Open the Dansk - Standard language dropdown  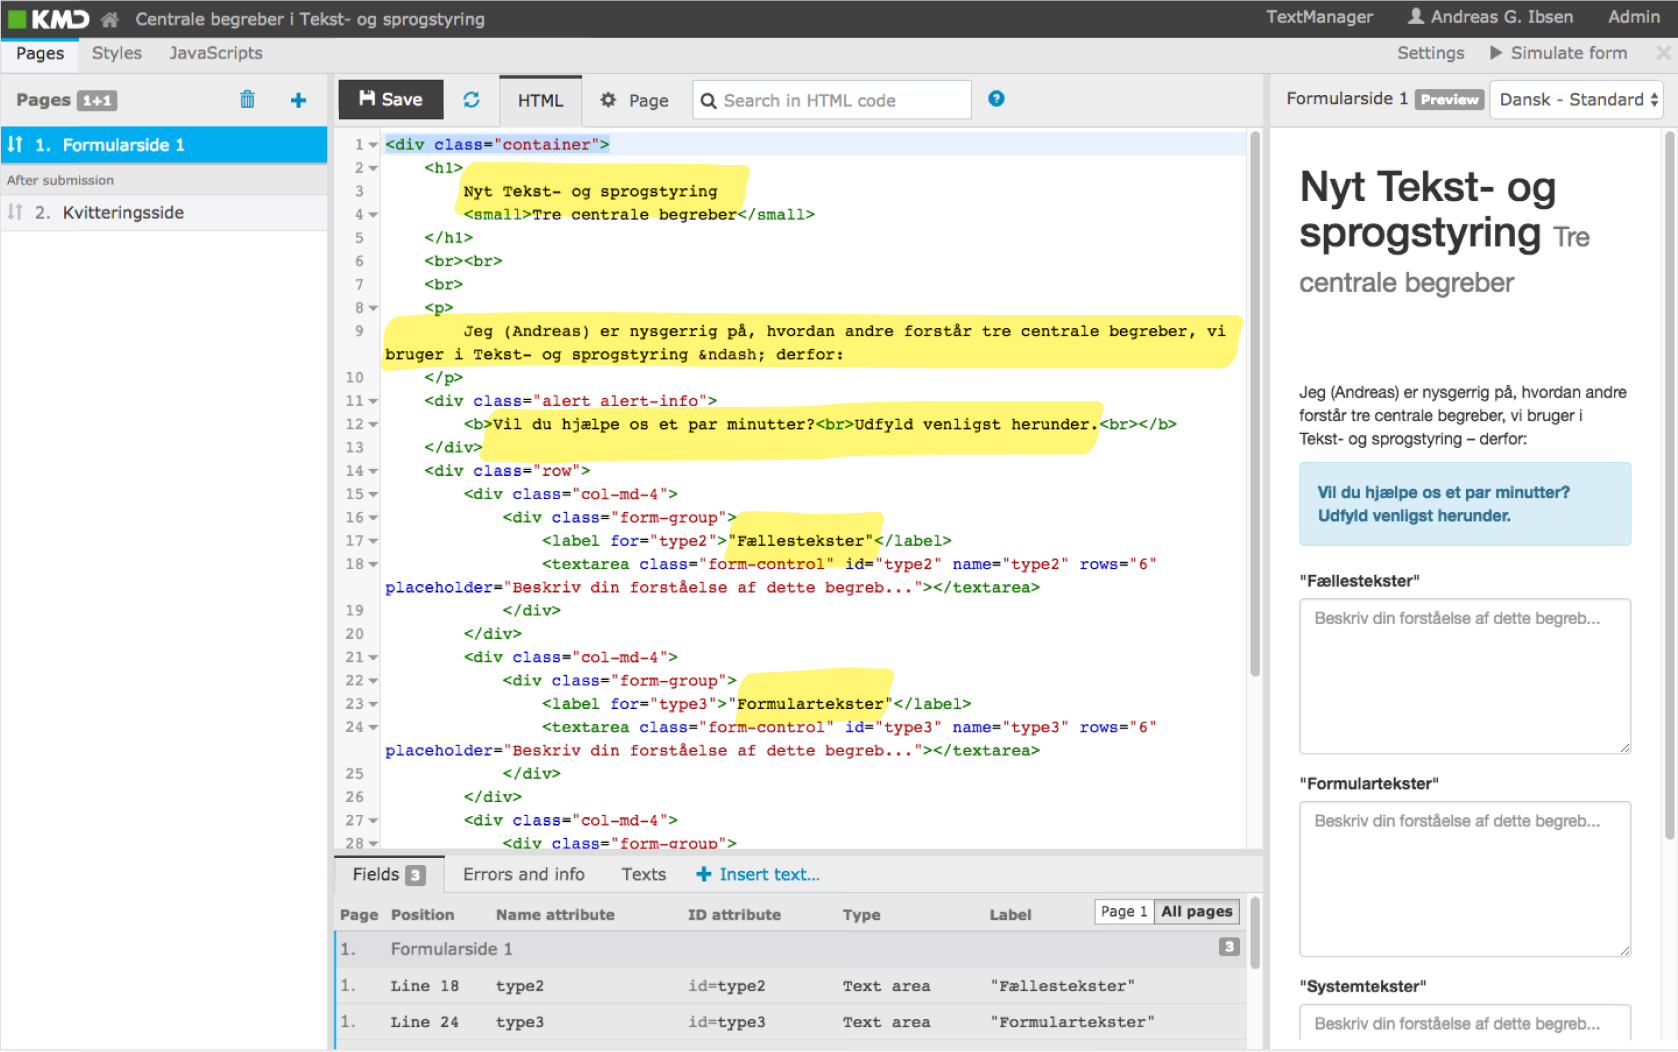tap(1576, 100)
